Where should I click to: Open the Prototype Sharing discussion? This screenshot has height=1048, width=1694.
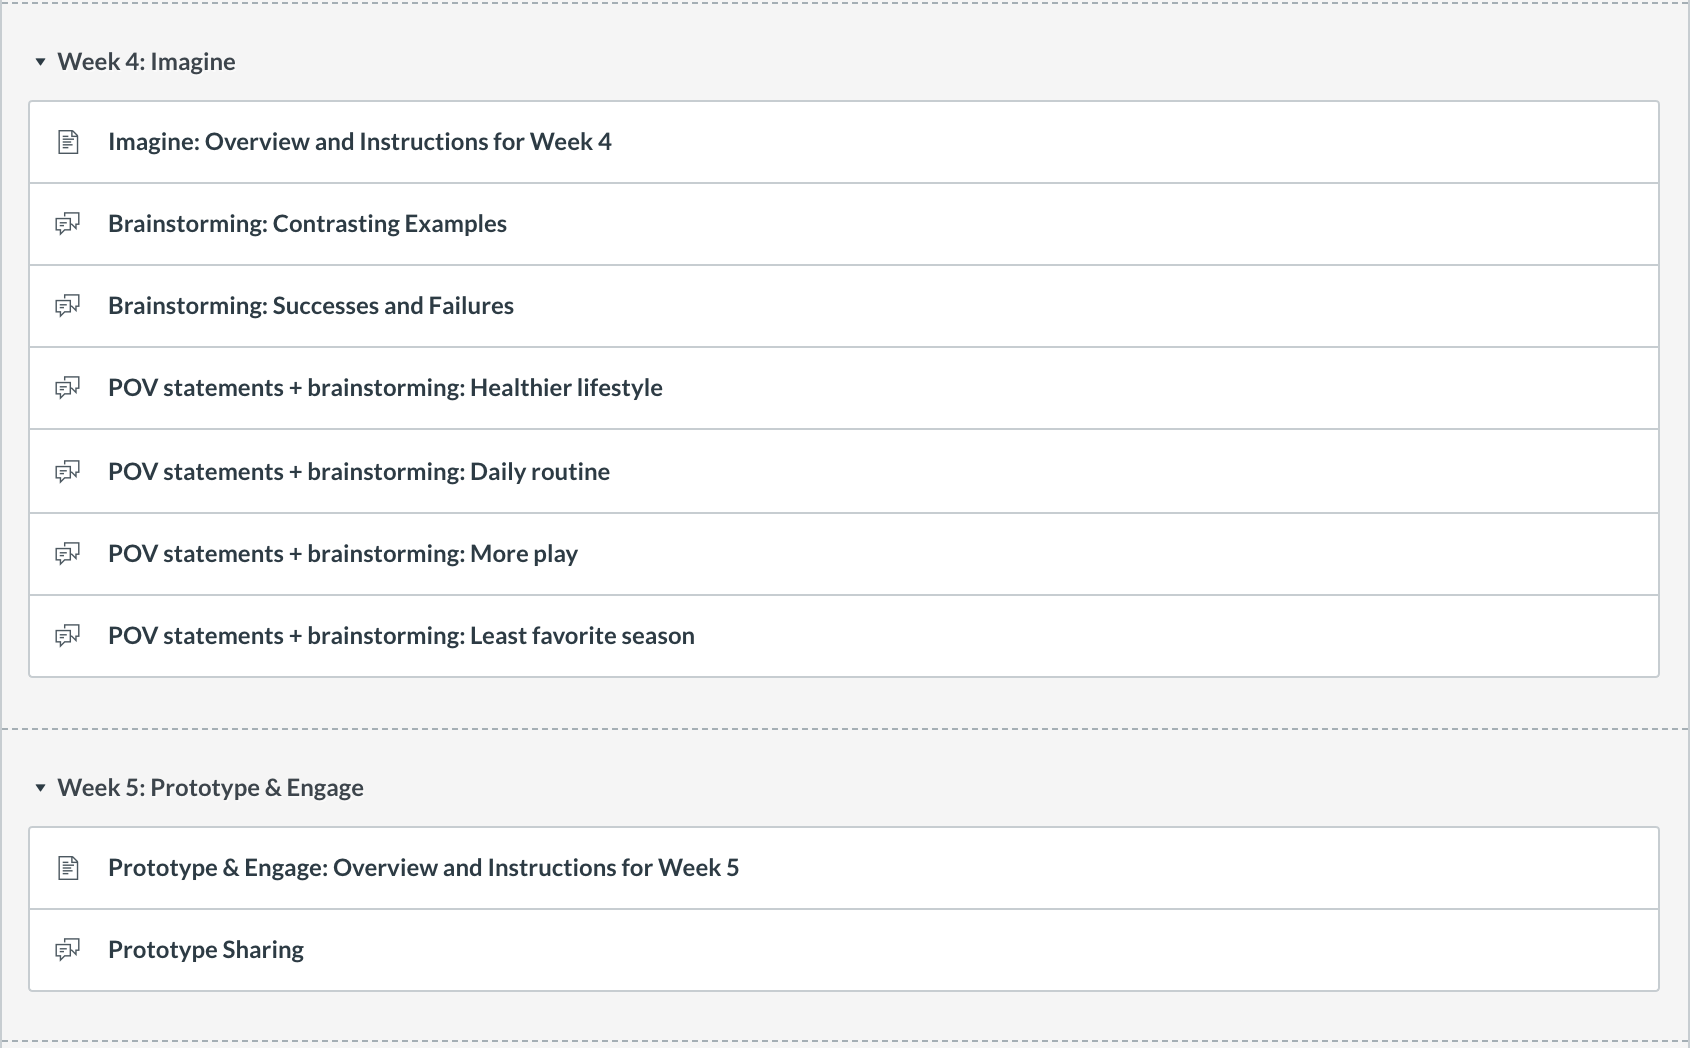pyautogui.click(x=206, y=950)
